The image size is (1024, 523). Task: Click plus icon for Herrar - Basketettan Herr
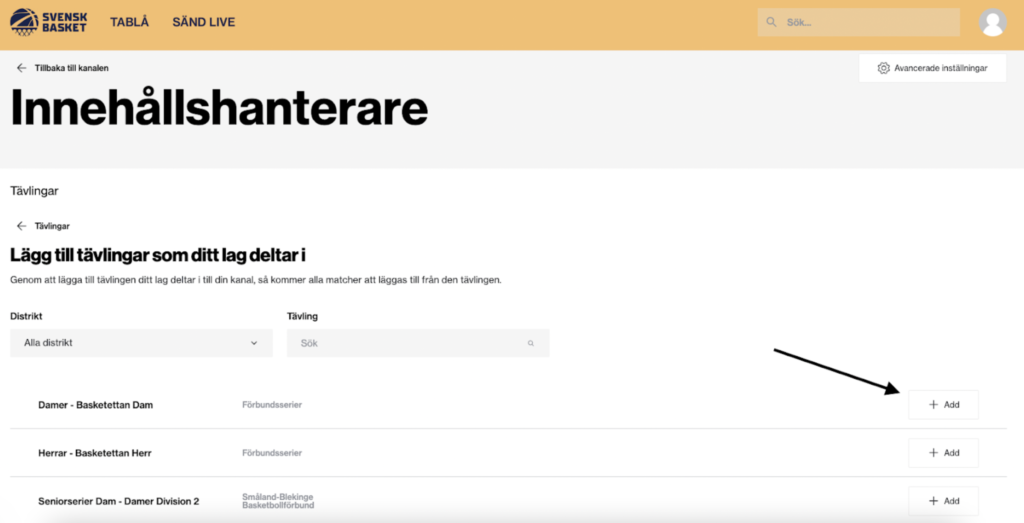coord(933,453)
